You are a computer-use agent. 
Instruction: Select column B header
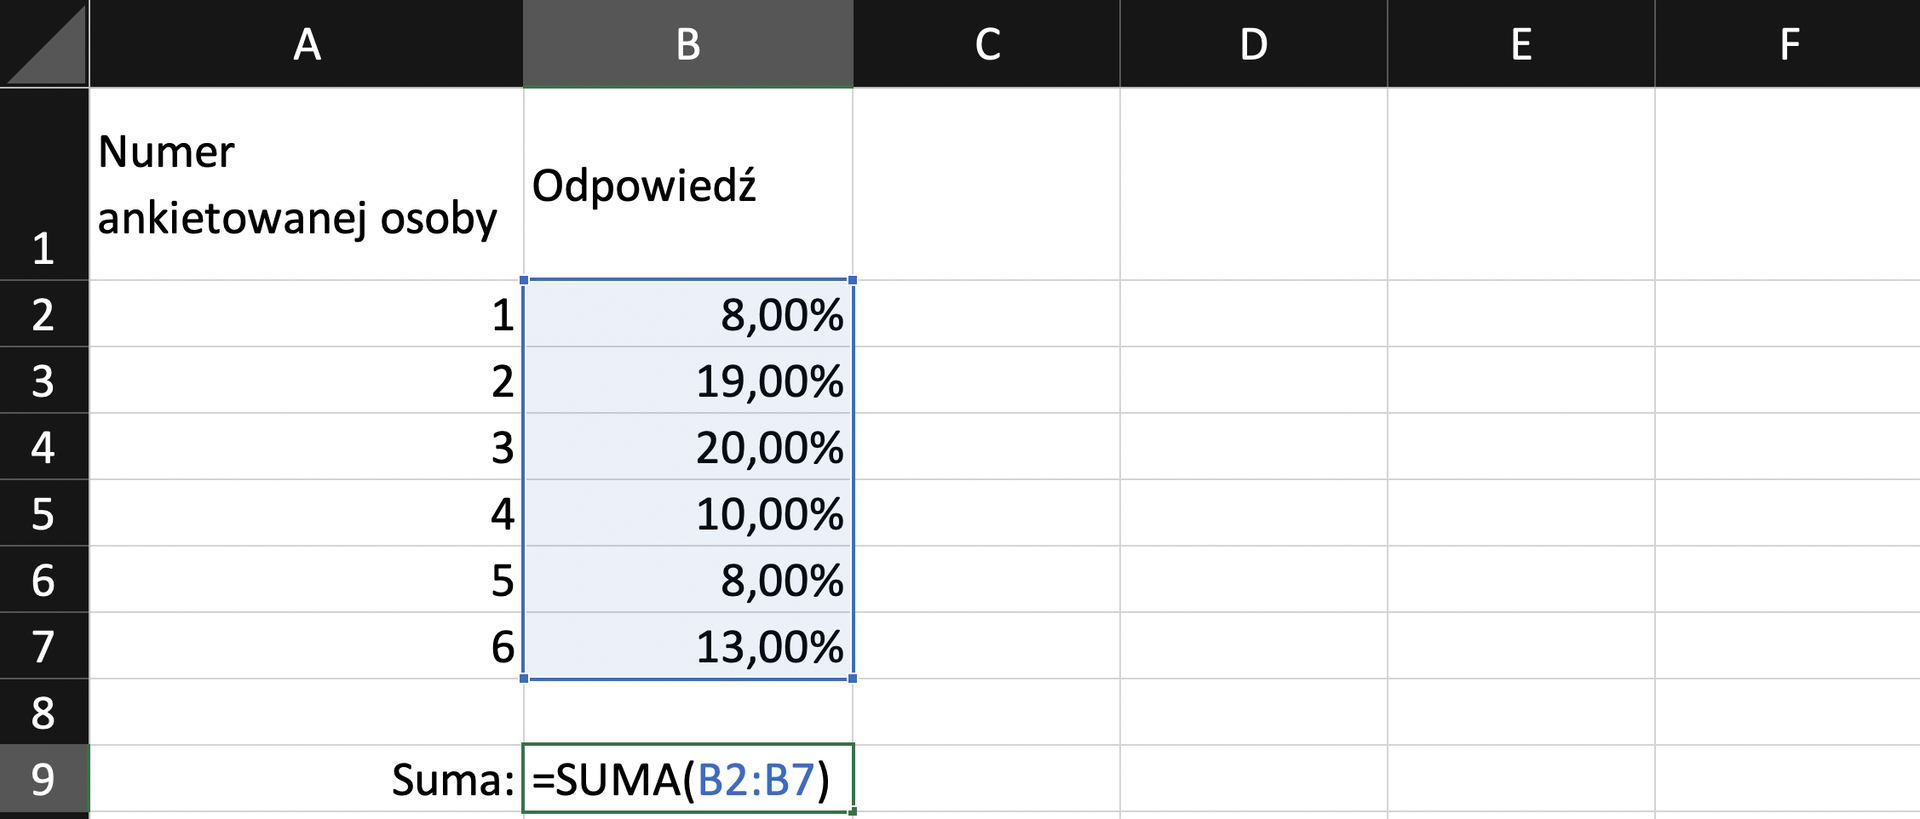(x=688, y=43)
